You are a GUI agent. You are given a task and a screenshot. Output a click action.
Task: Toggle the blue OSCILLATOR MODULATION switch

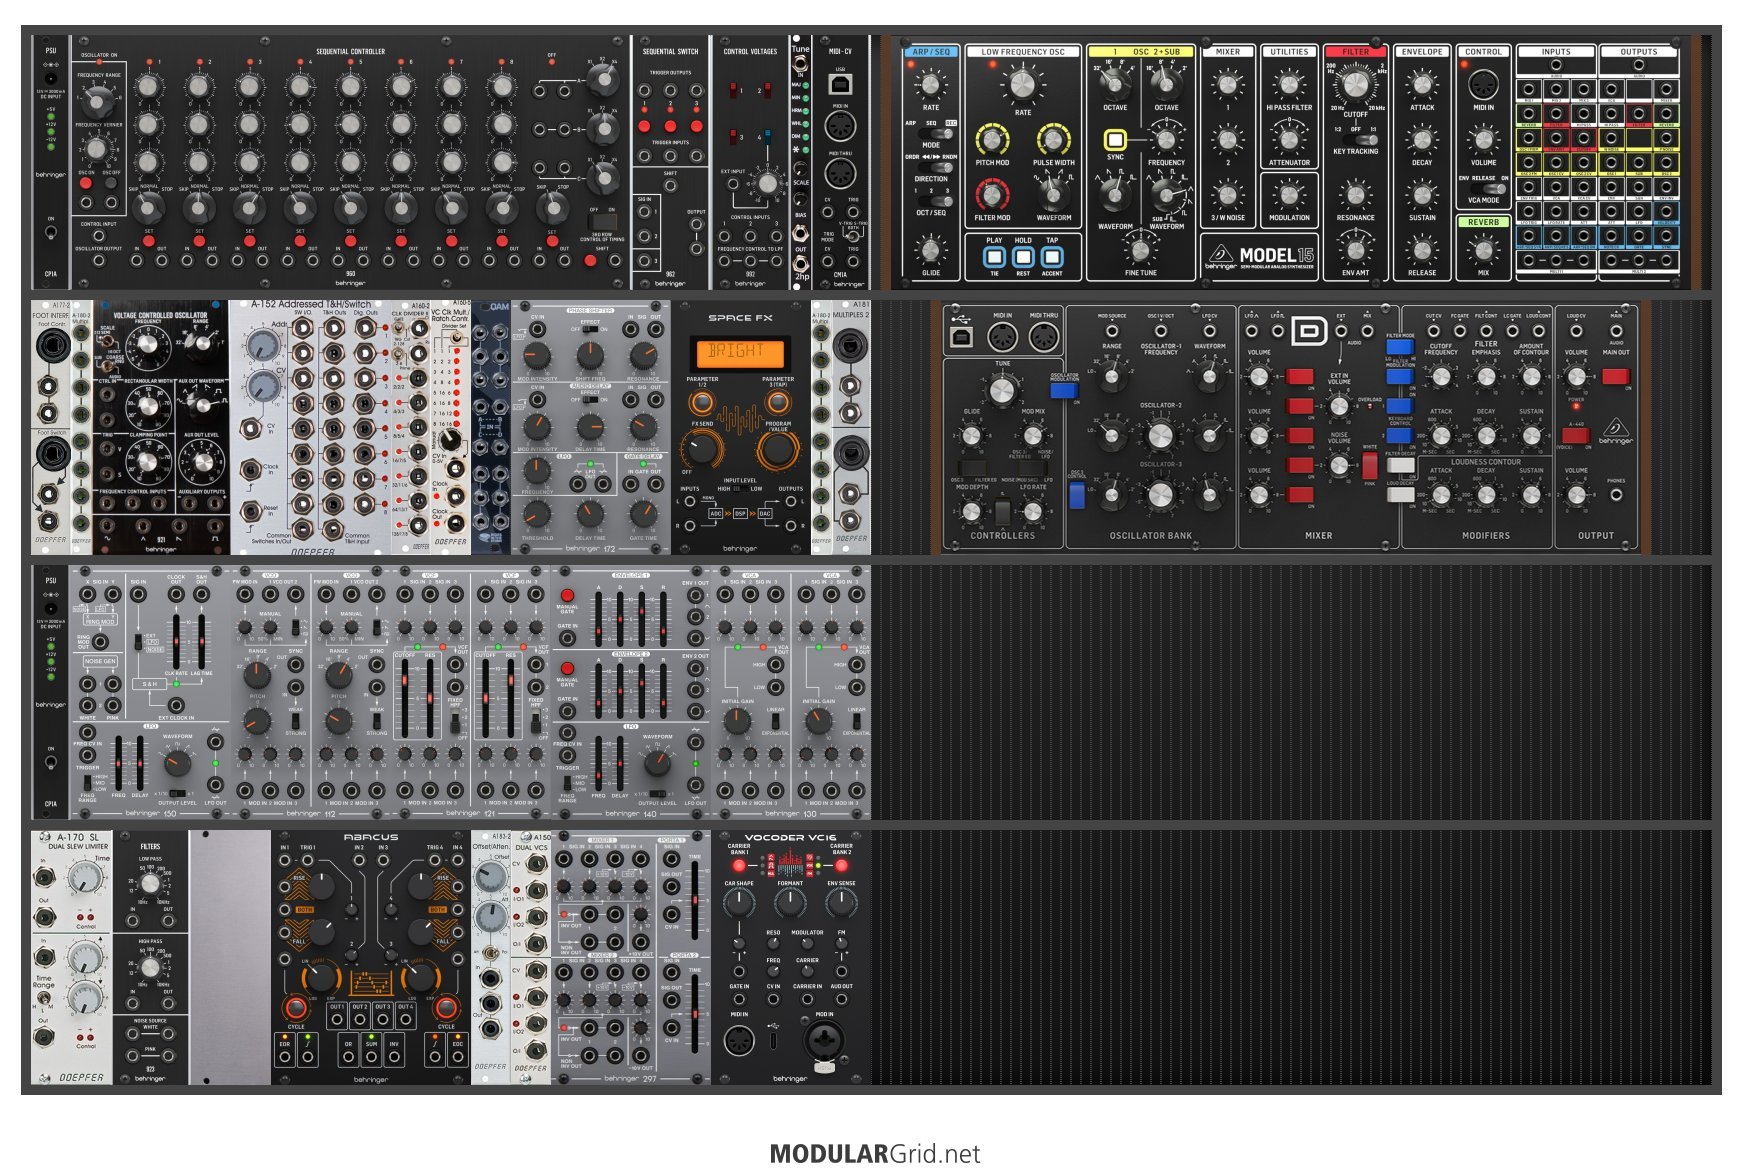point(1064,391)
